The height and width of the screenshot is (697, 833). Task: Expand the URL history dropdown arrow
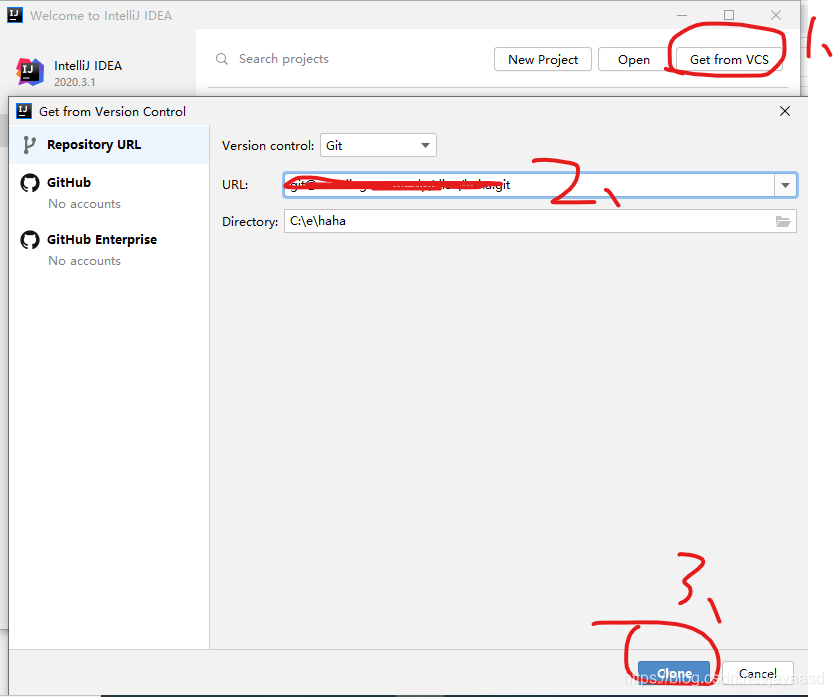(785, 185)
